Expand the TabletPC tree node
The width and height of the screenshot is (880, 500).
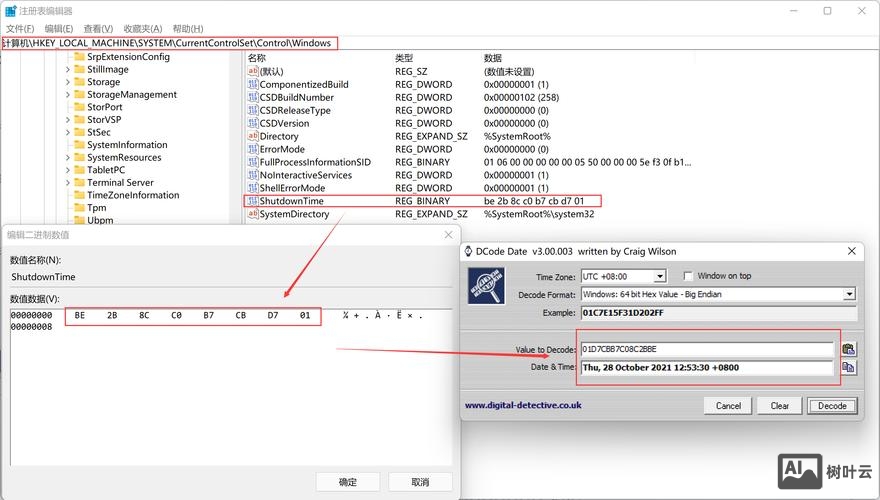[x=68, y=170]
